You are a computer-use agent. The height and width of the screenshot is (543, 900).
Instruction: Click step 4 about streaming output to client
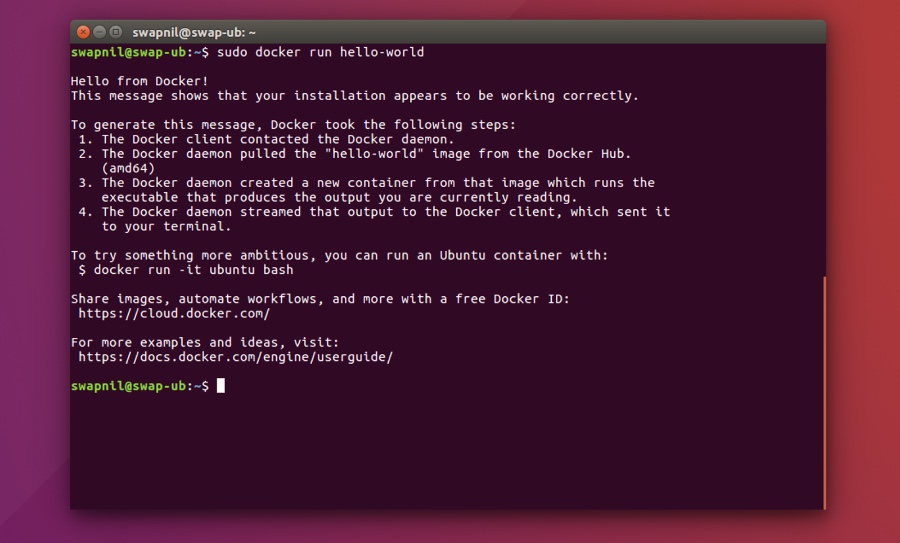tap(374, 212)
